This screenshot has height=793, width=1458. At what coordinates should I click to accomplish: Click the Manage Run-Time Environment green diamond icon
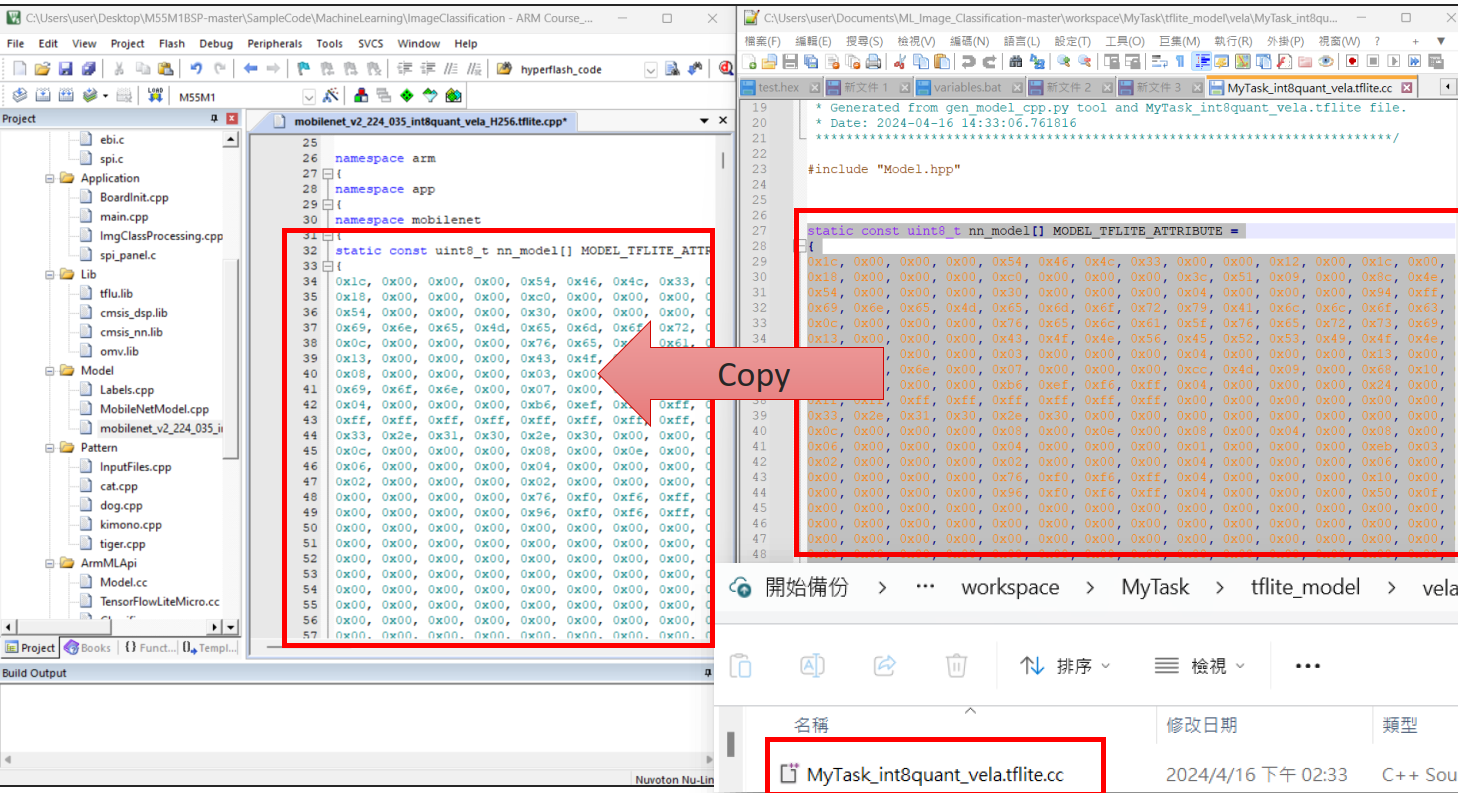coord(407,96)
